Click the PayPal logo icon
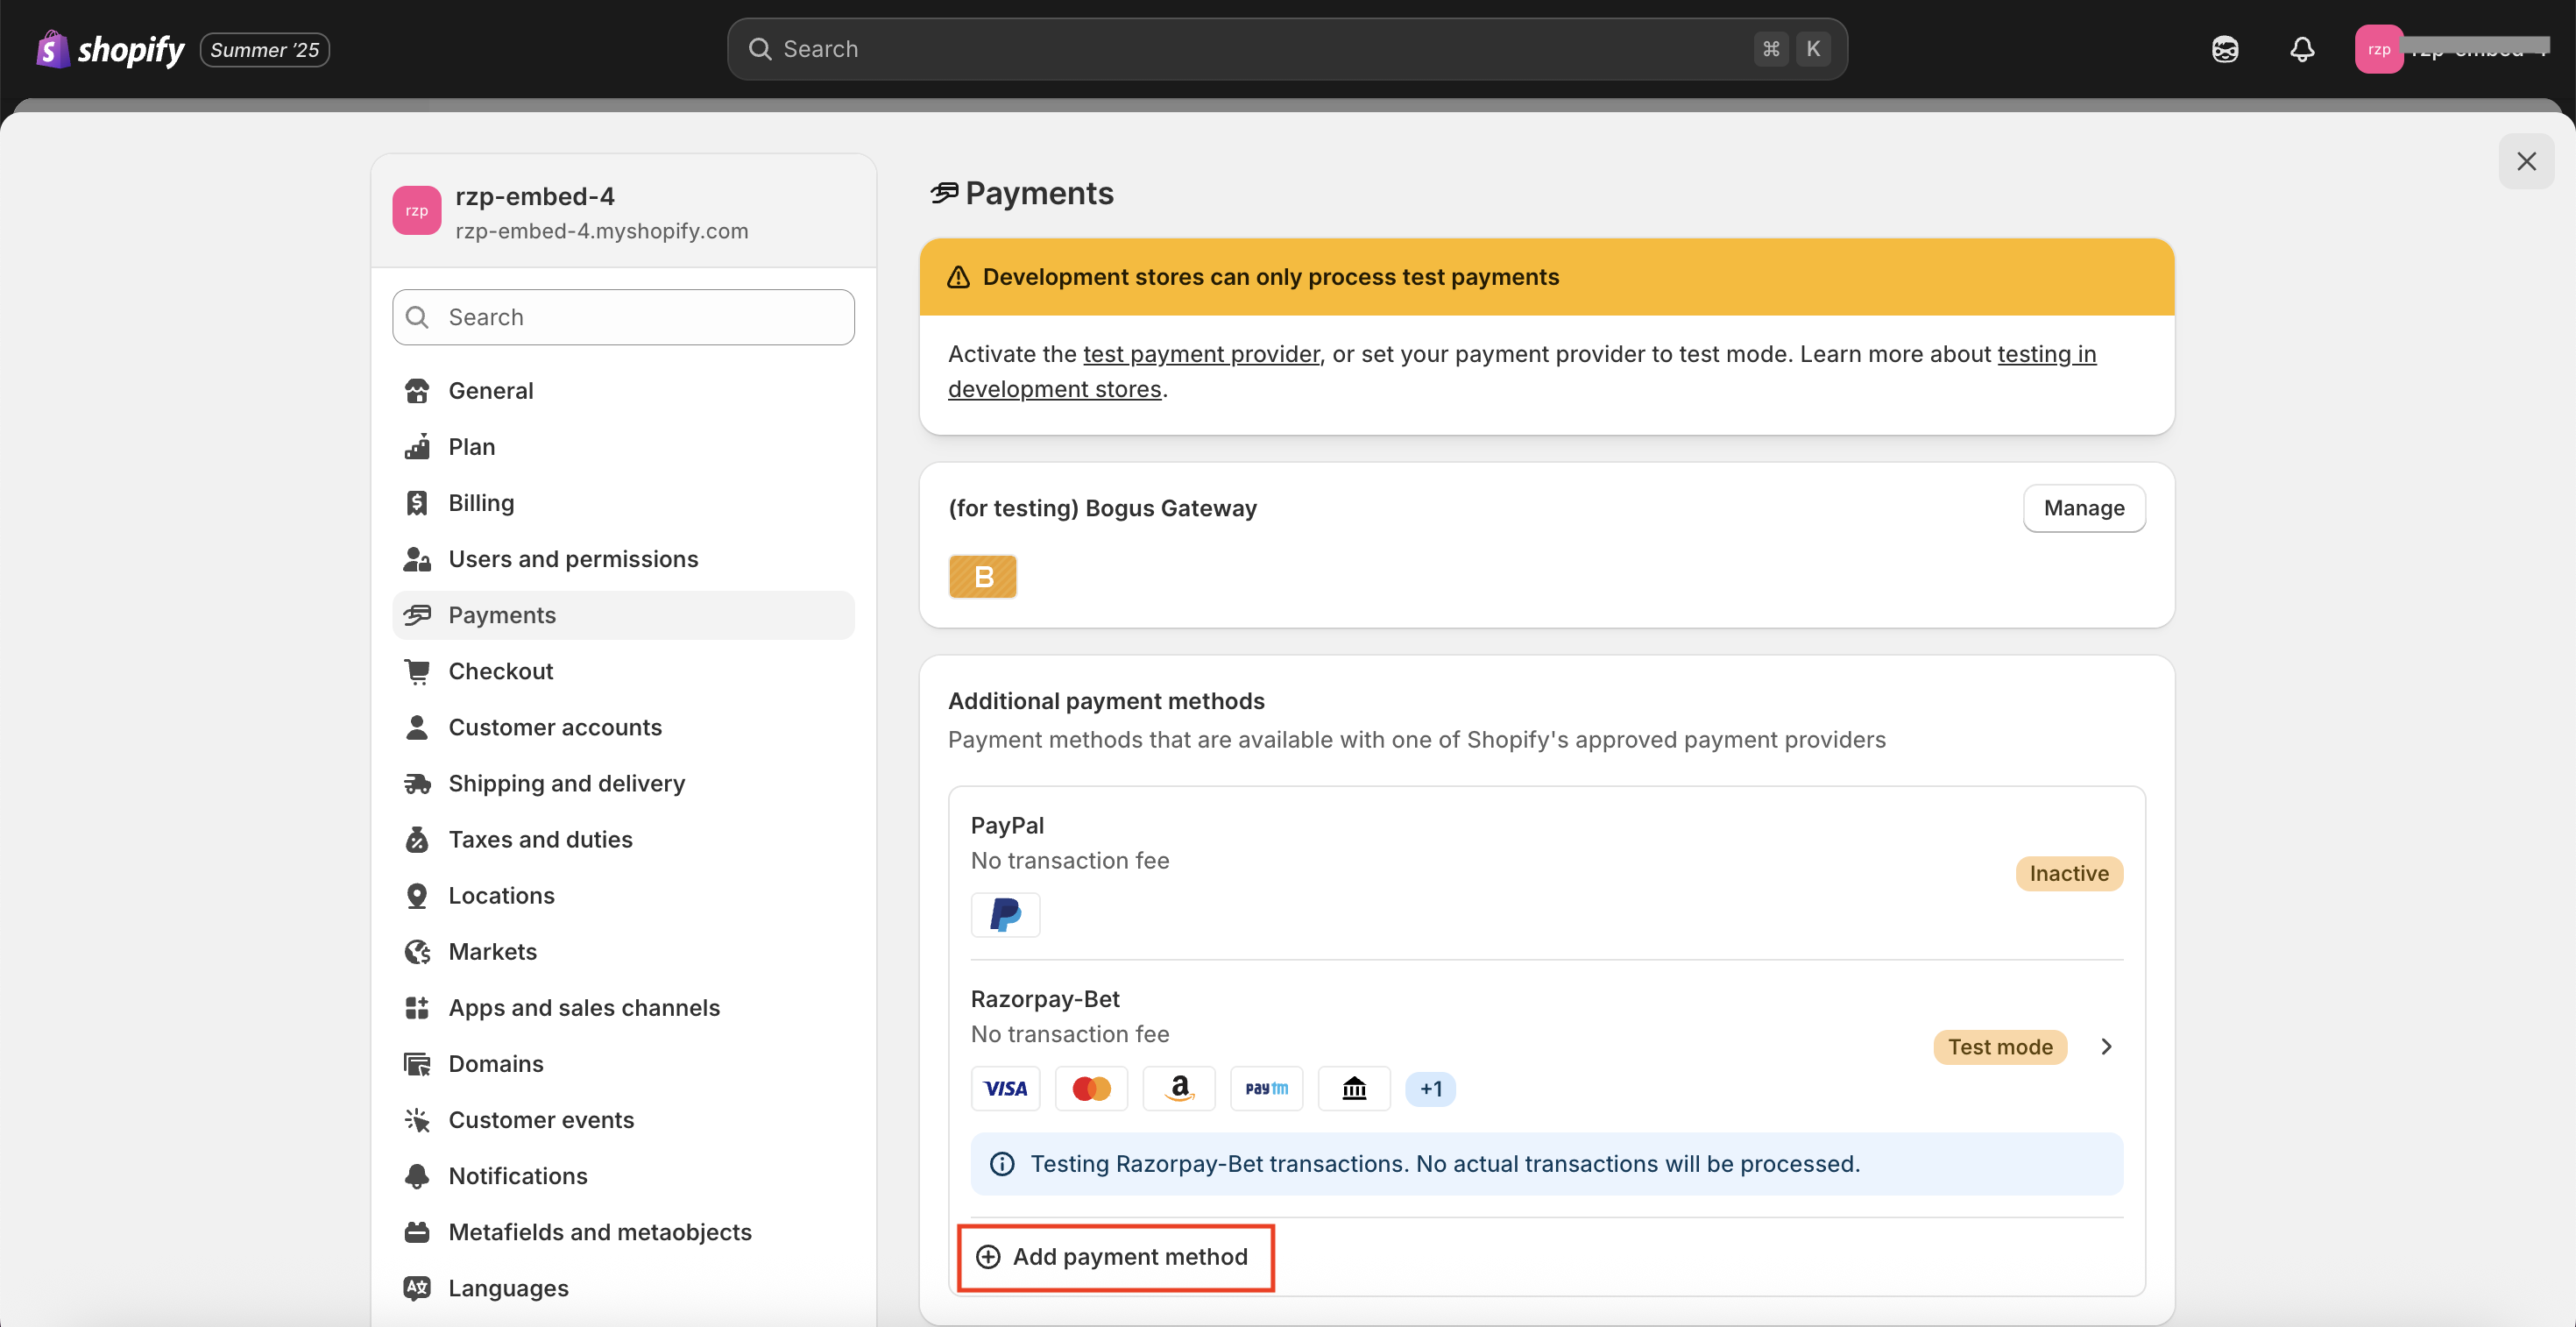Image resolution: width=2576 pixels, height=1327 pixels. tap(1005, 914)
